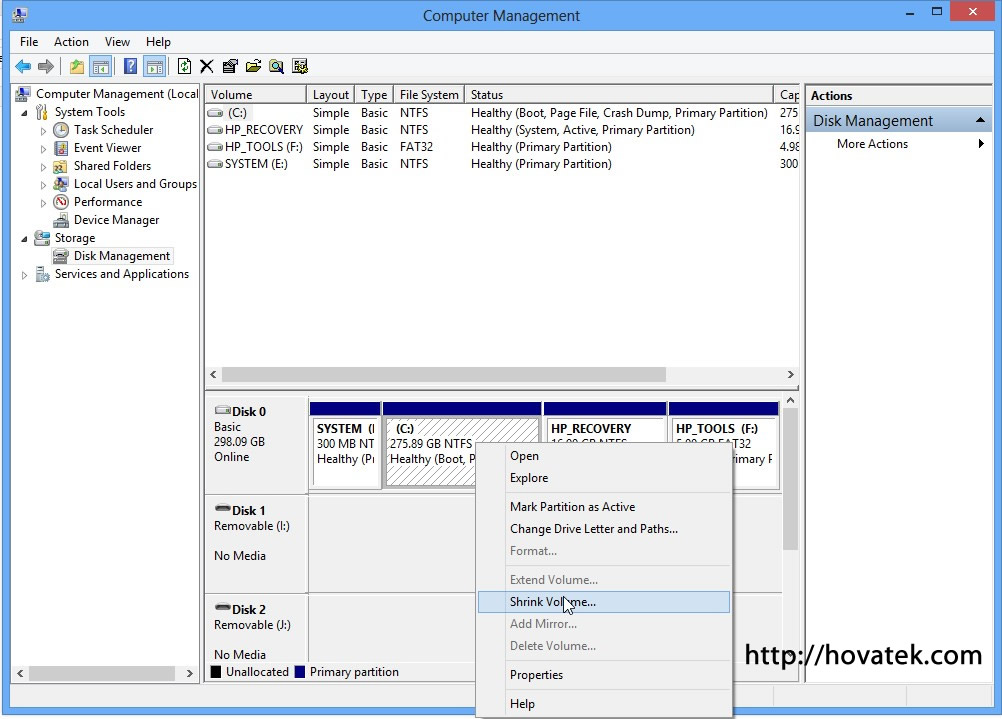The height and width of the screenshot is (719, 1002).
Task: Select Device Manager tree item
Action: click(116, 220)
